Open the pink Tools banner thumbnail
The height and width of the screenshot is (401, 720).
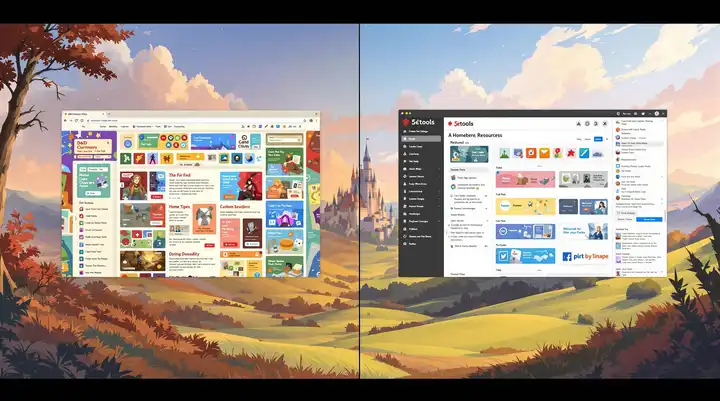[x=525, y=180]
